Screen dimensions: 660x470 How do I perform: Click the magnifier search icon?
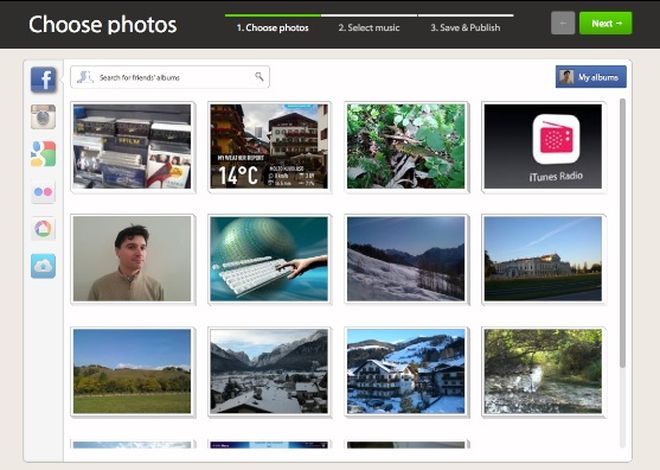tap(259, 77)
